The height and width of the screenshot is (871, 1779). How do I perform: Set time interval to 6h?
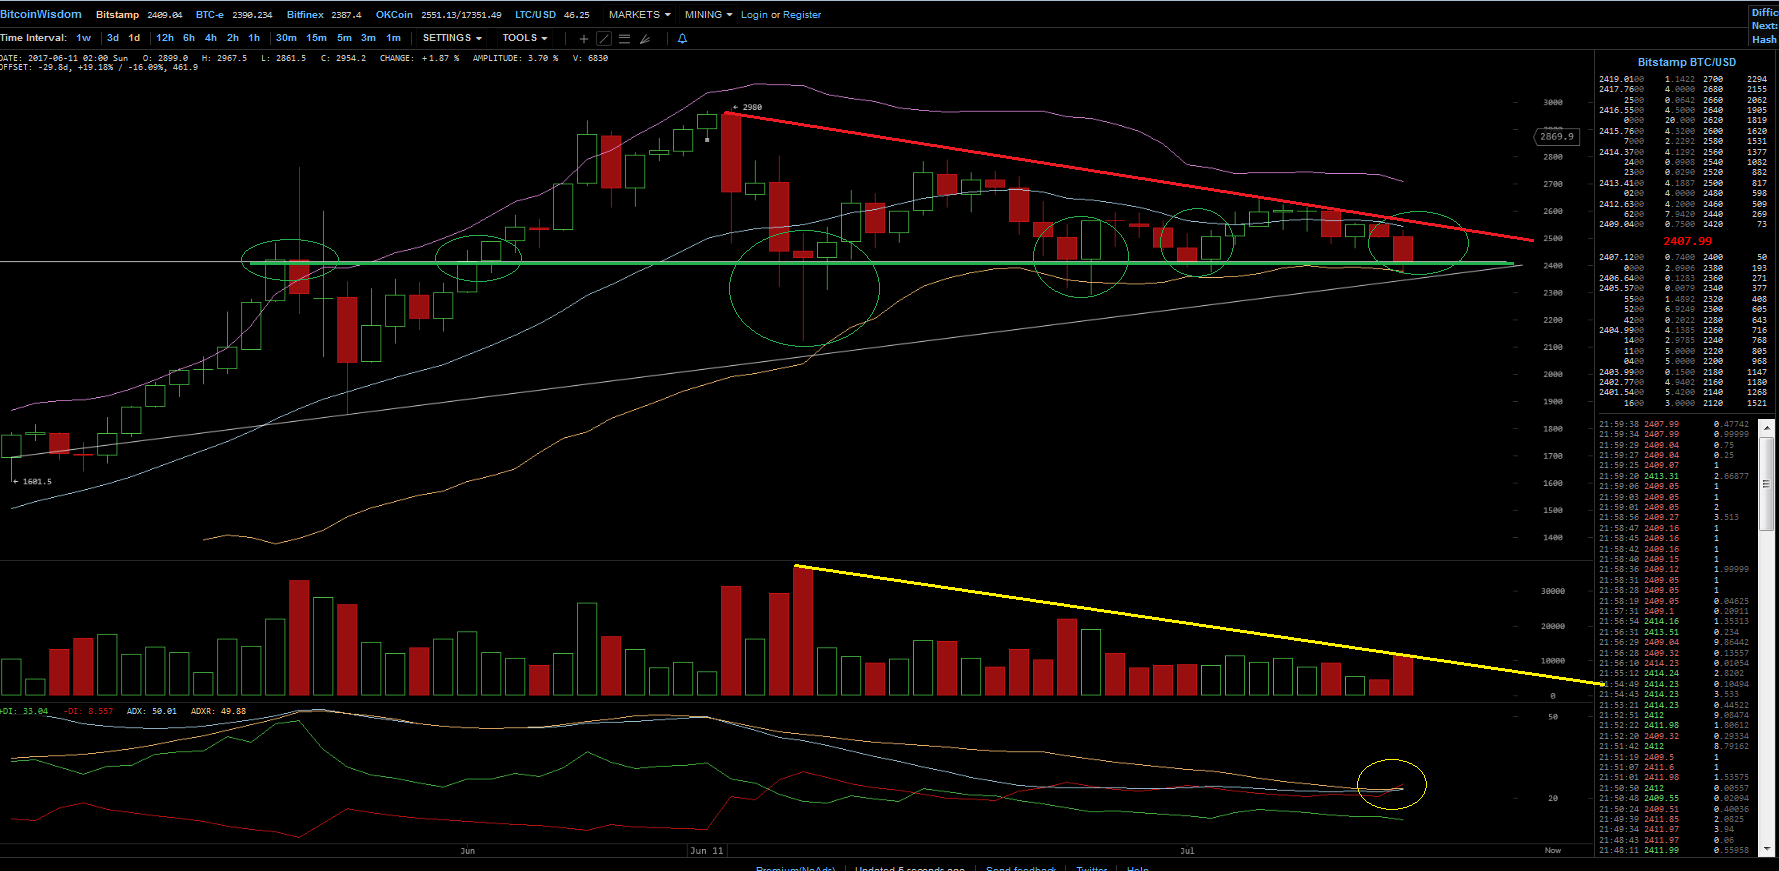click(189, 38)
